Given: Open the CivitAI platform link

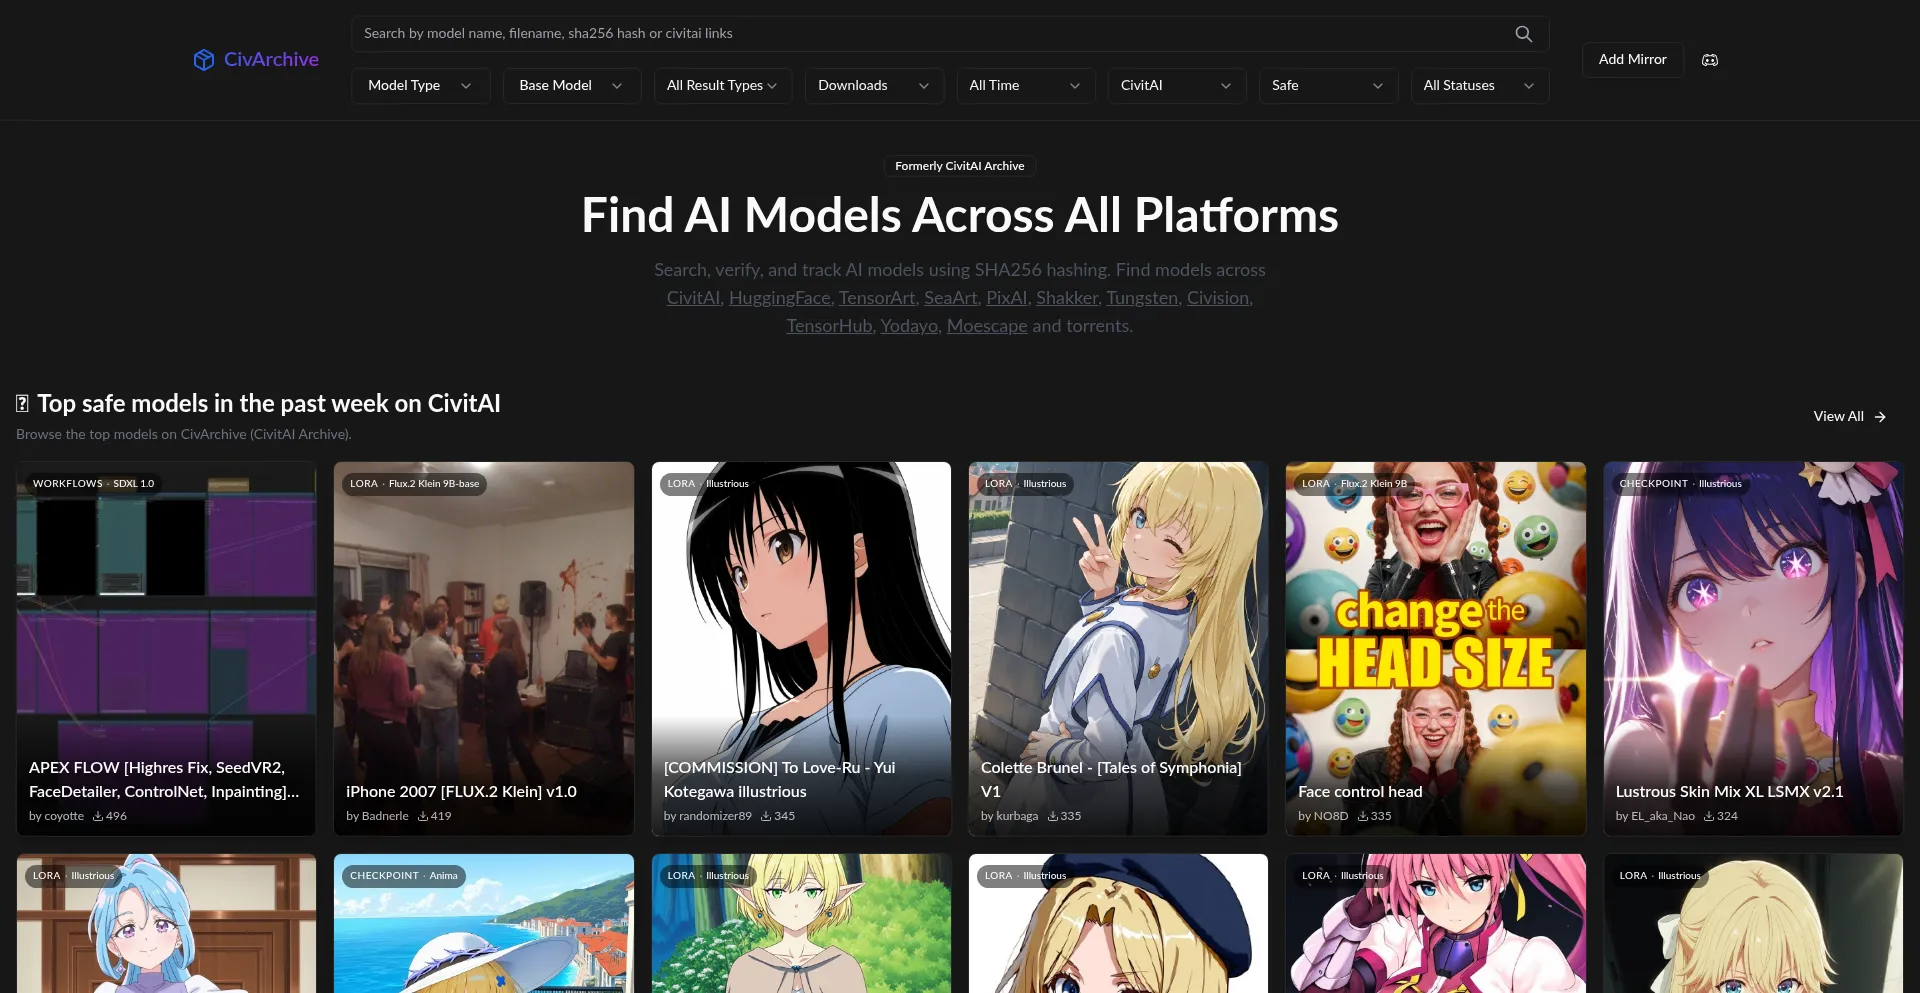Looking at the screenshot, I should coord(693,298).
